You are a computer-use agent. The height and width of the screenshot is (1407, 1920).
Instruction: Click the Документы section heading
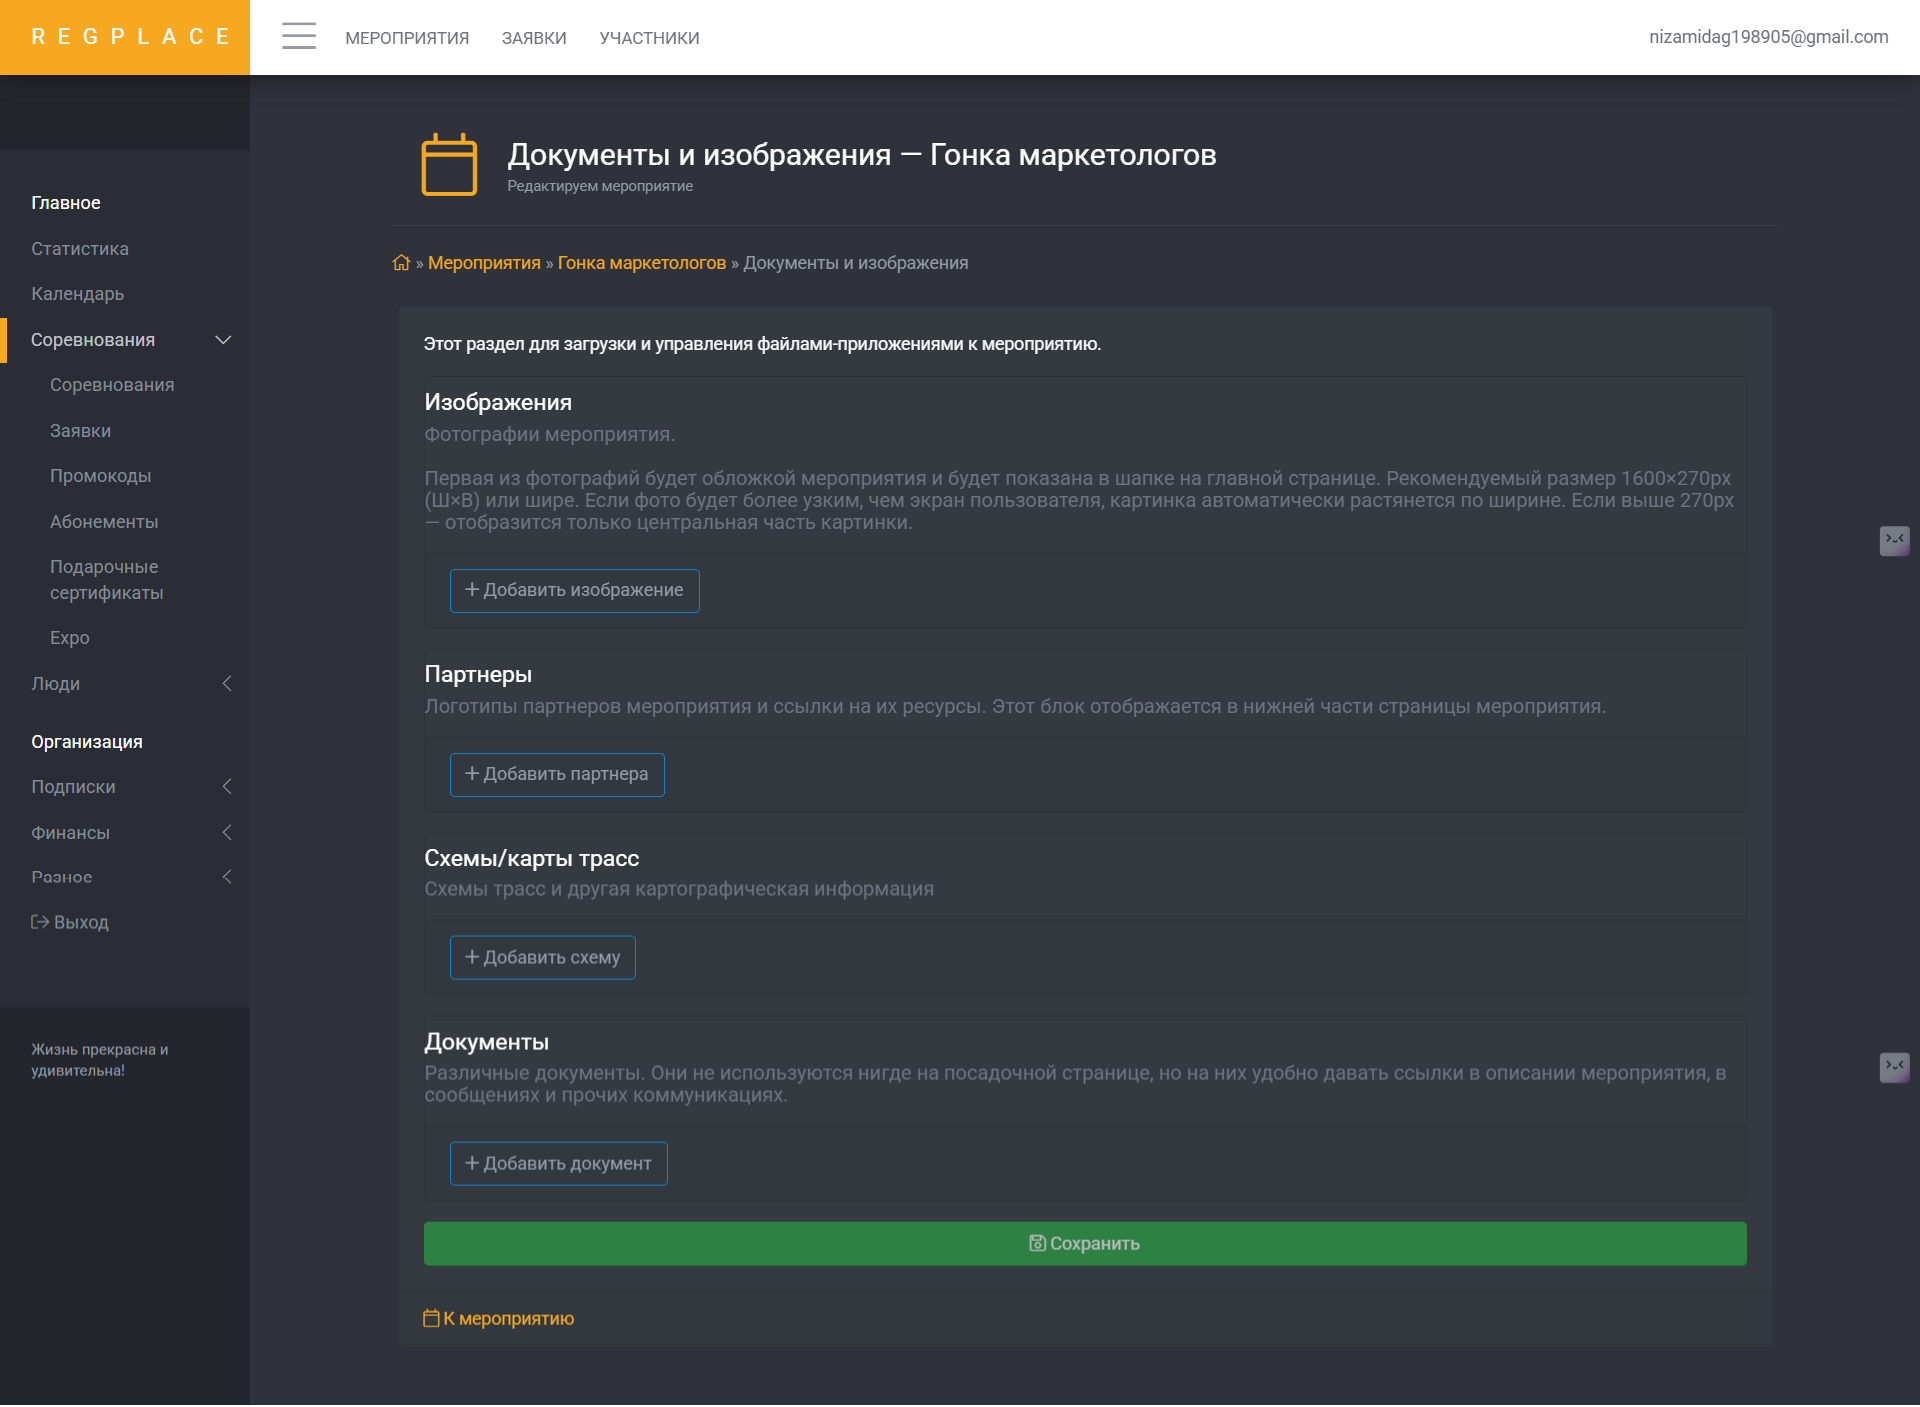[x=486, y=1042]
